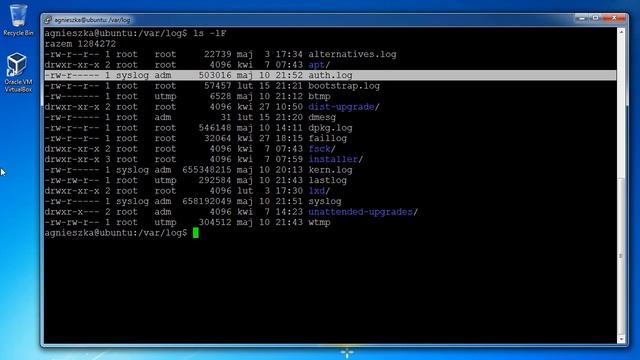Maximize the terminal window
Screen dimensions: 640x360
[596, 18]
